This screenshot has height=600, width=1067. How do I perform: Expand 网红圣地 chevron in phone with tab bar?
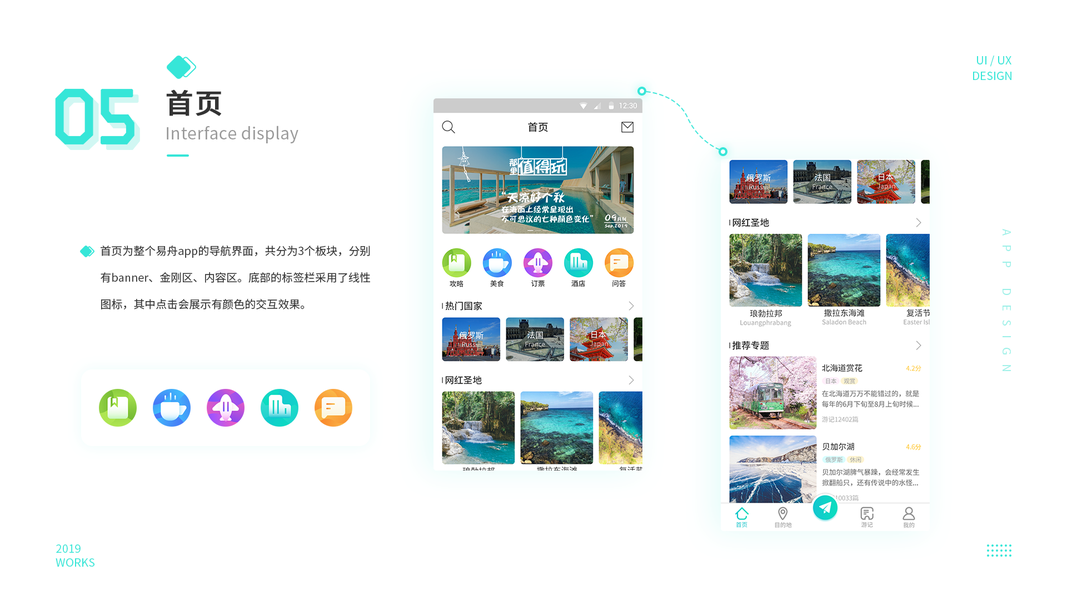tap(918, 222)
